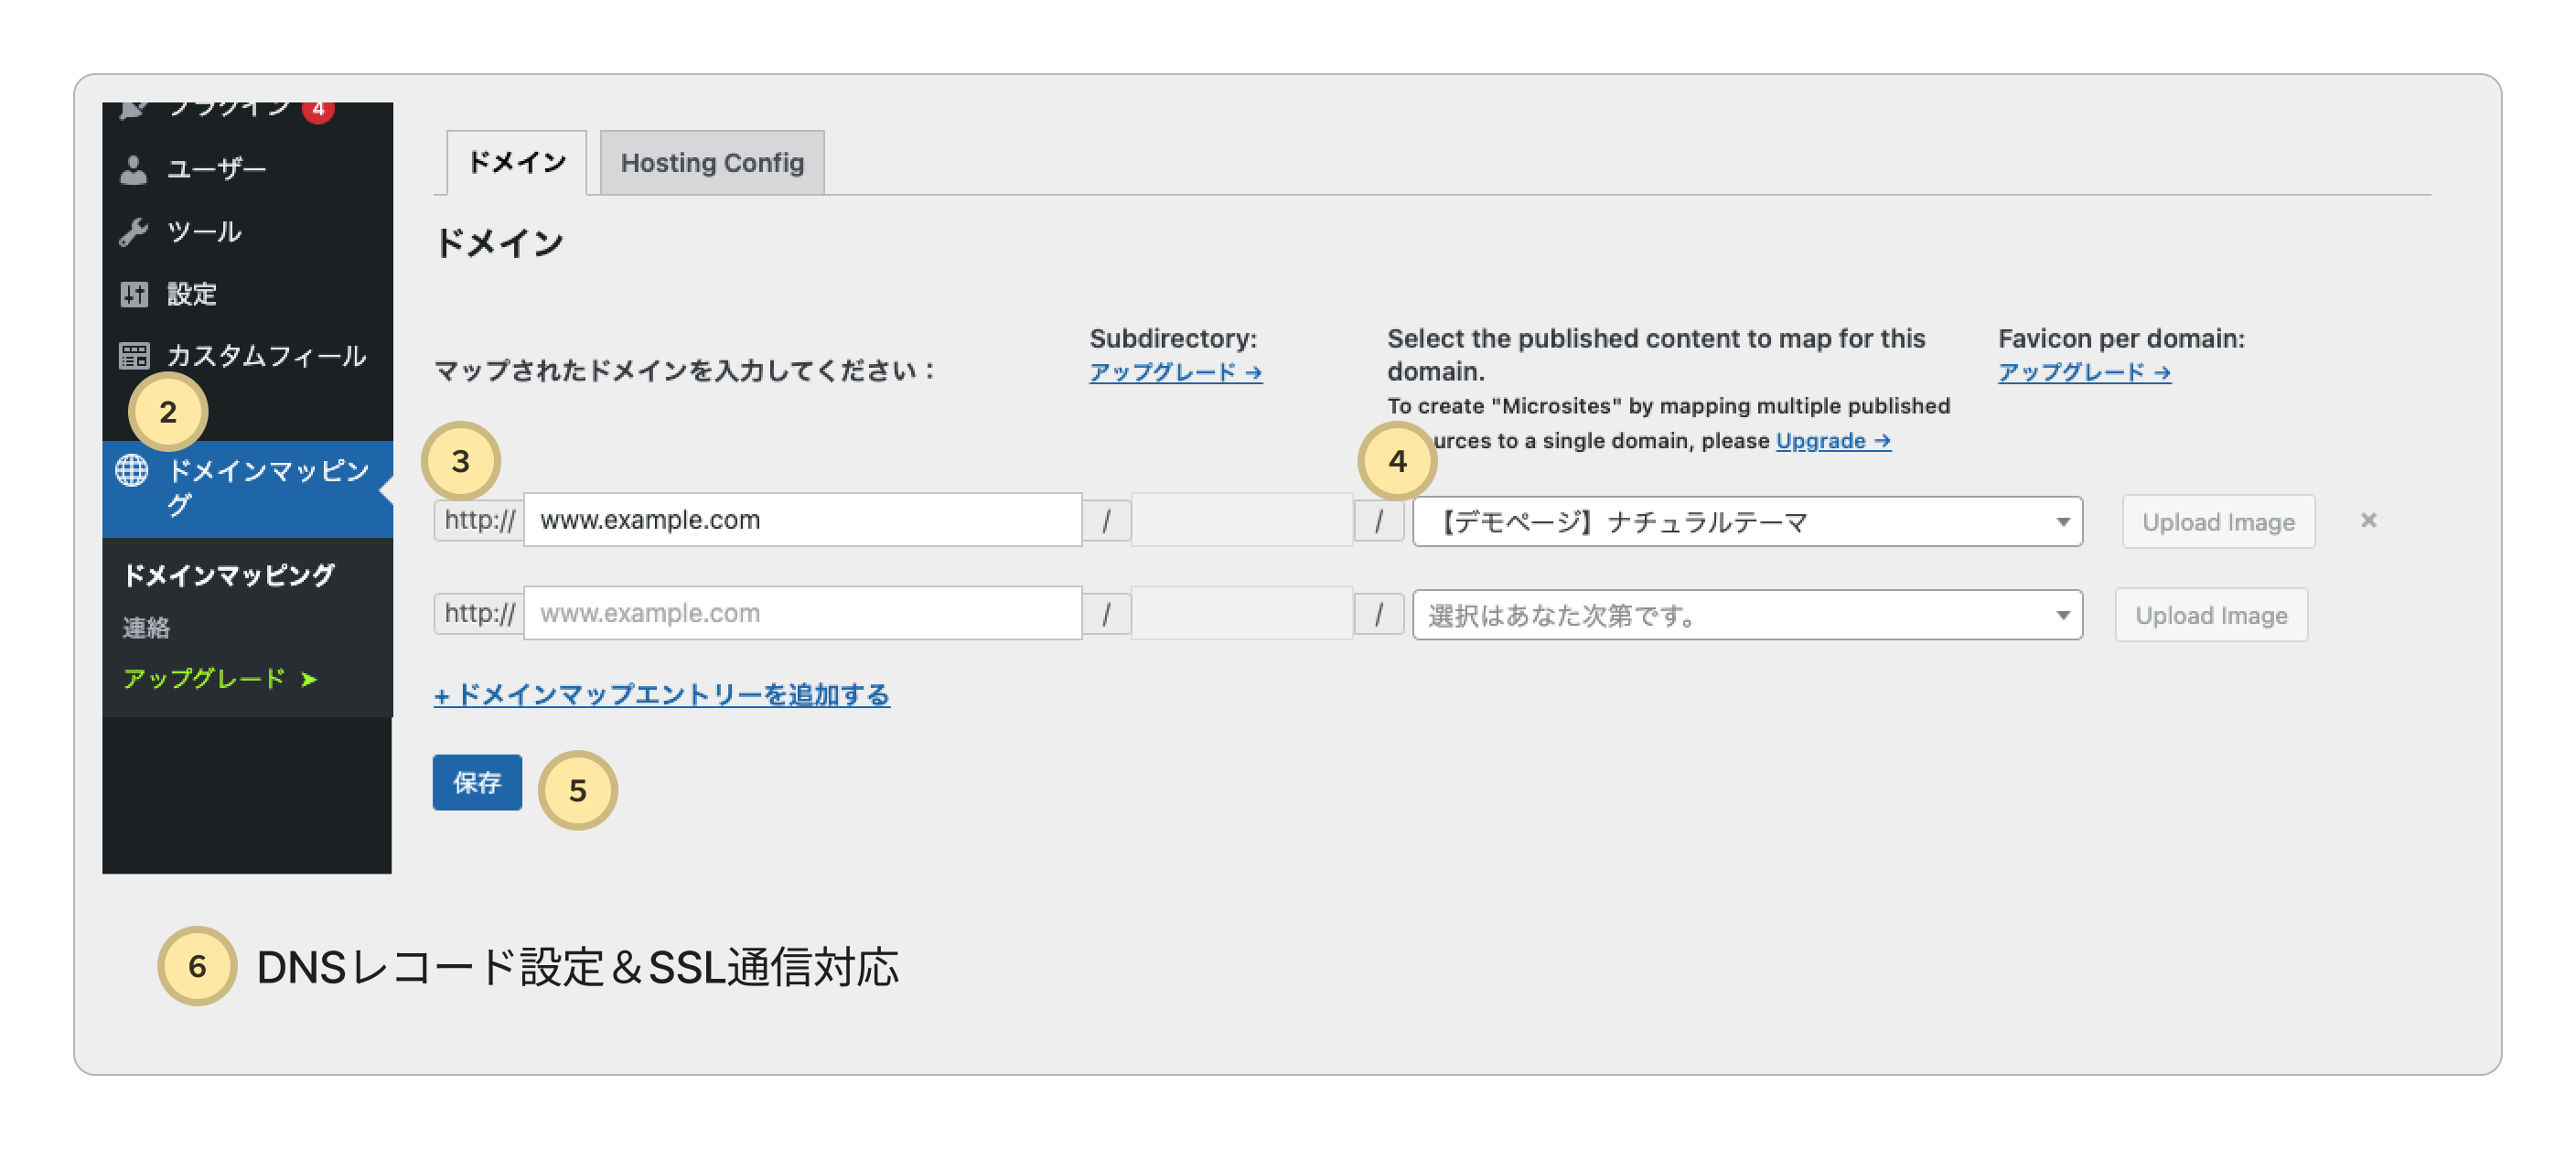Click the Settings sliders icon
This screenshot has height=1149, width=2576.
coord(133,294)
